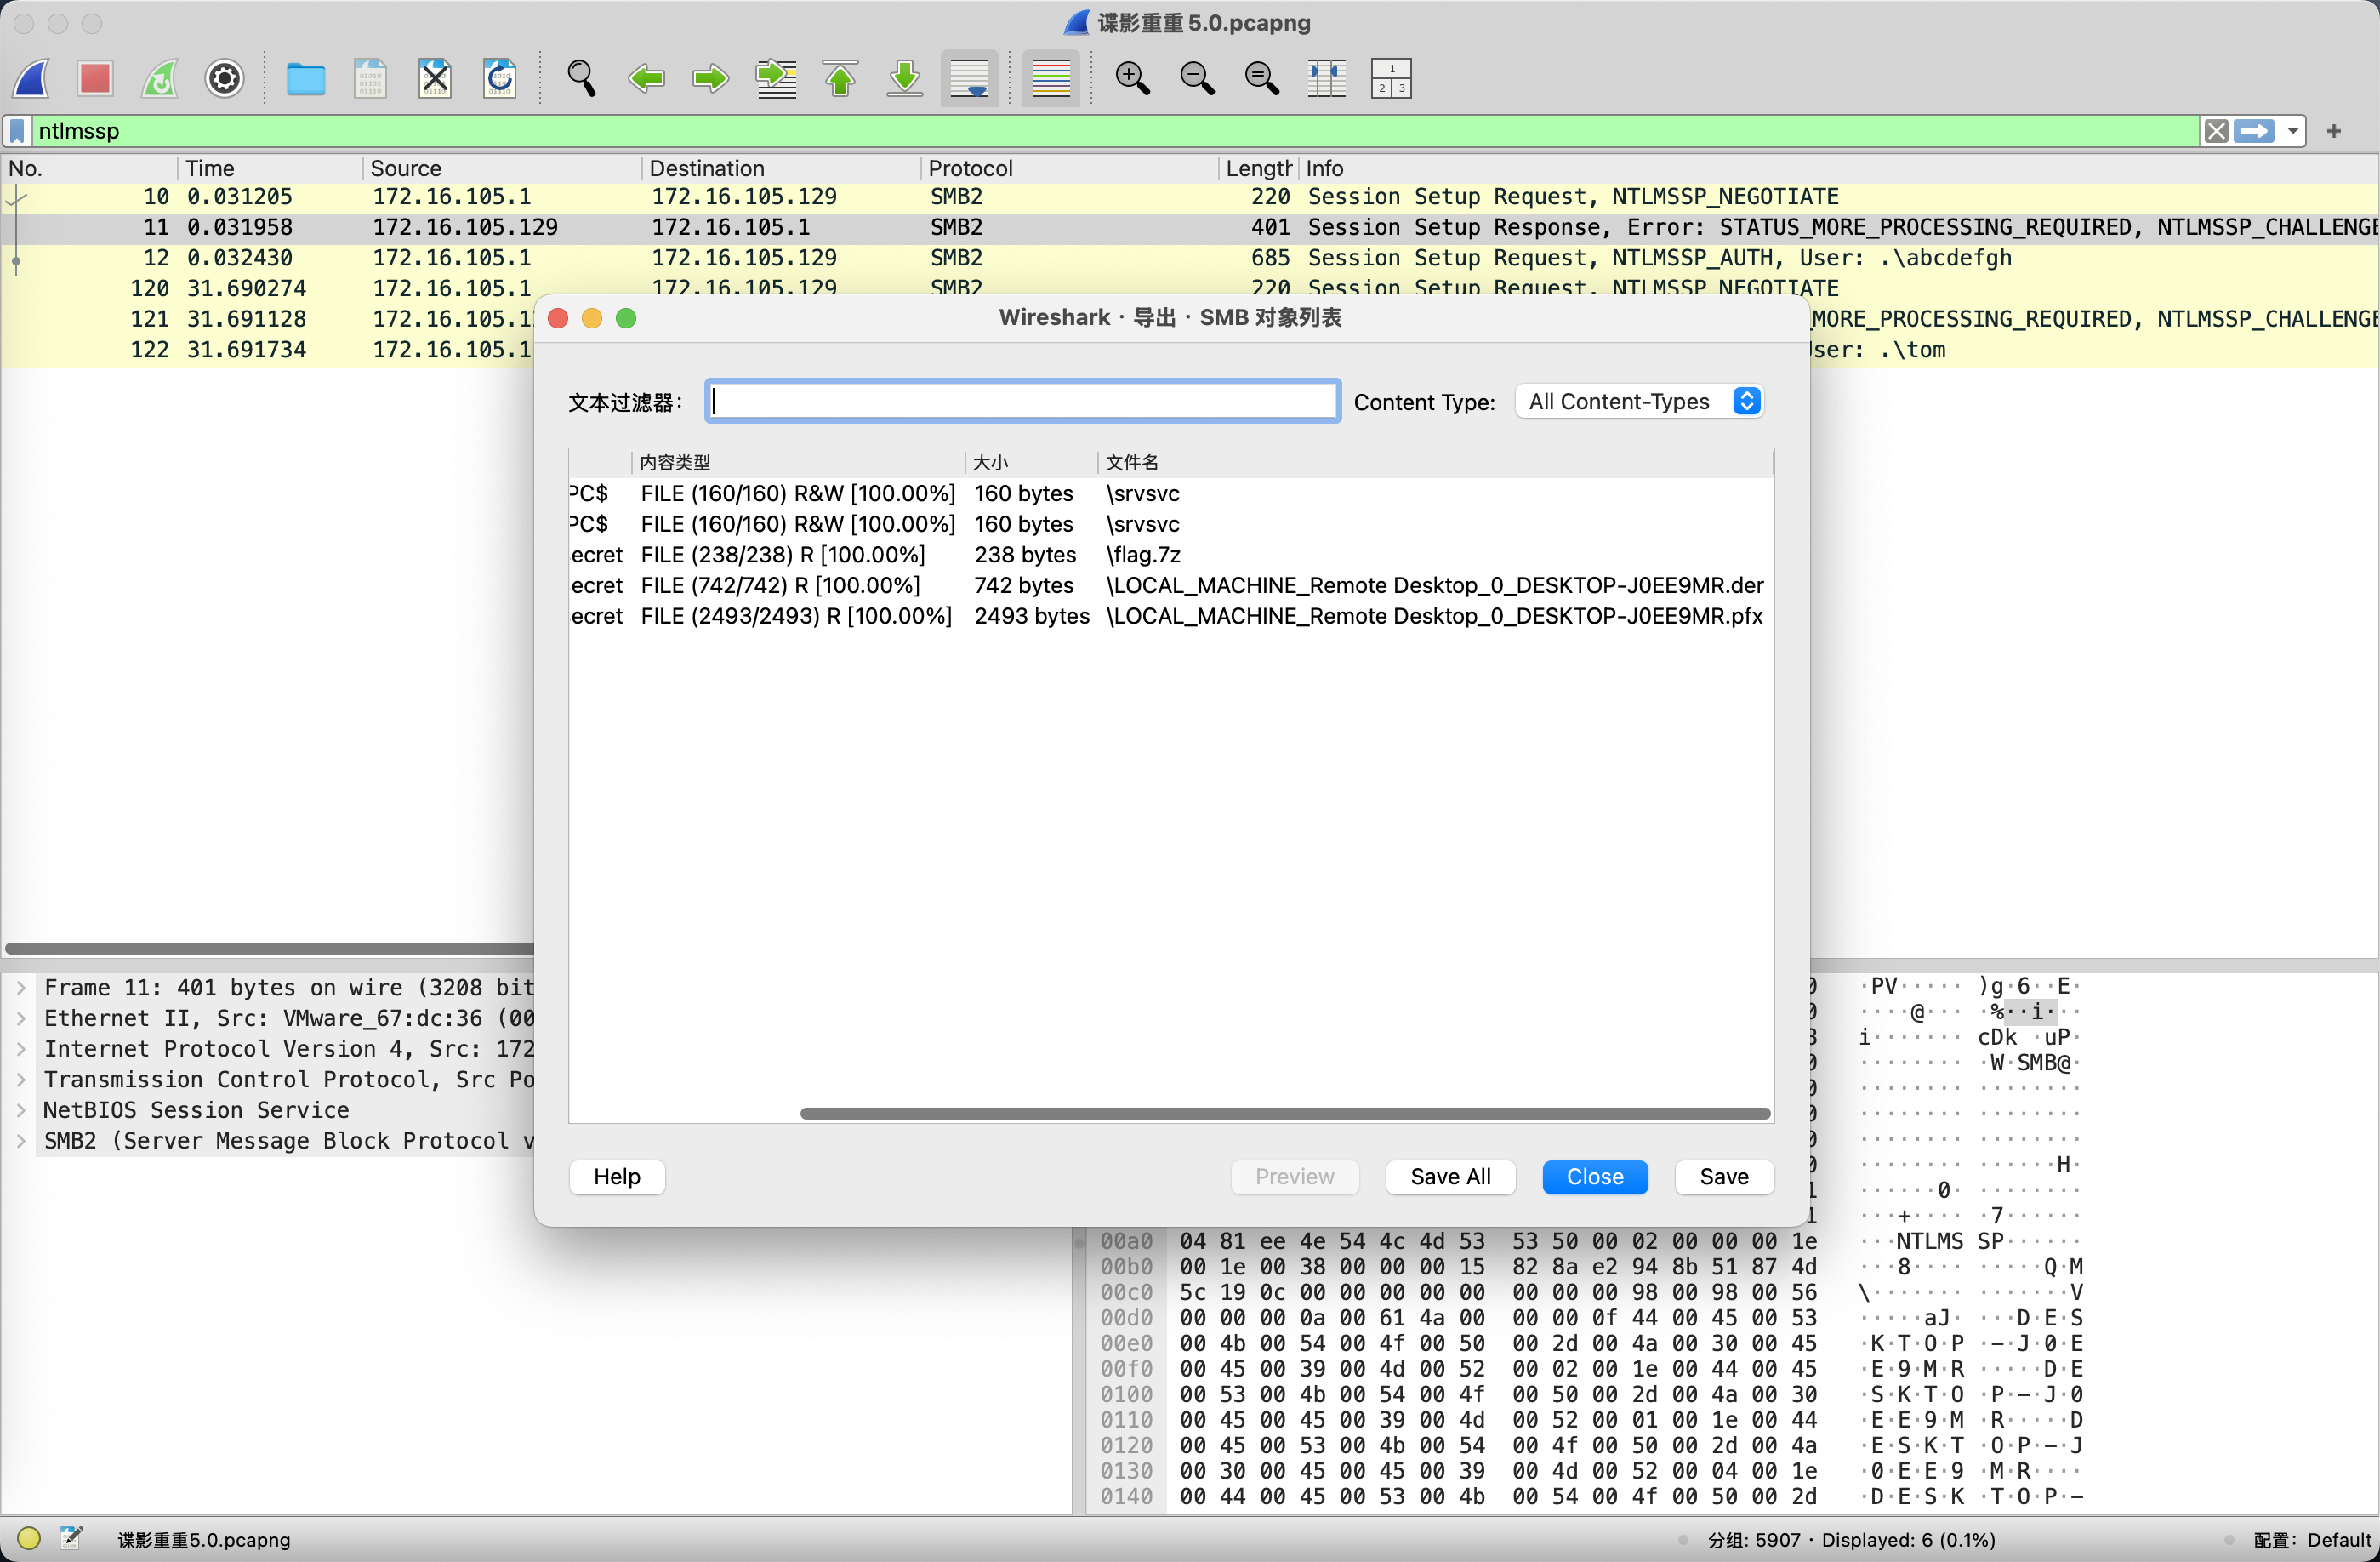The image size is (2380, 1562).
Task: Toggle packet list colorization
Action: tap(1050, 78)
